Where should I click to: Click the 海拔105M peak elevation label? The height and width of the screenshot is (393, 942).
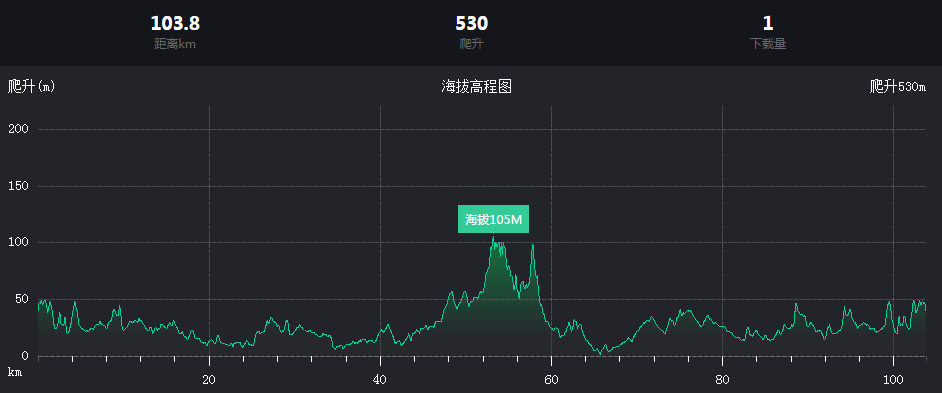pyautogui.click(x=493, y=219)
